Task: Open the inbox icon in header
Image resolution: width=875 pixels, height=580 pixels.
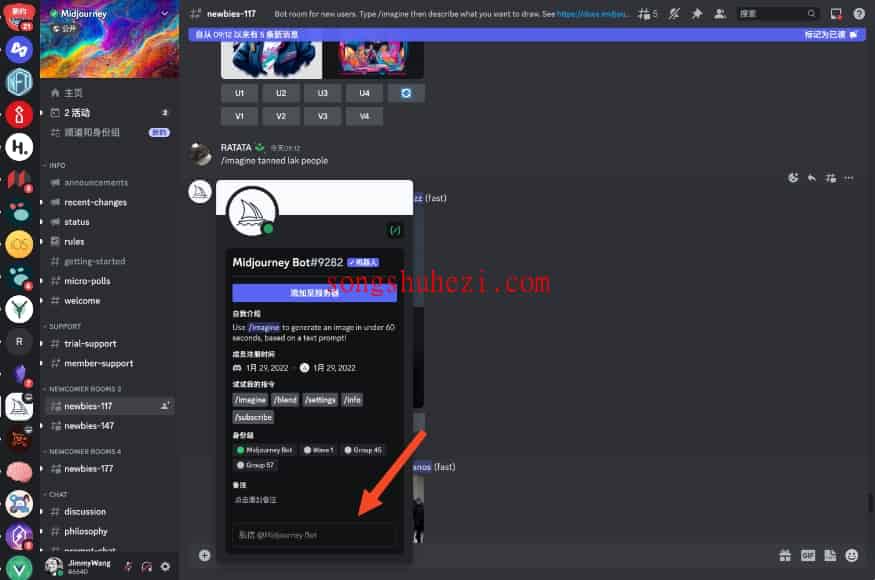Action: point(836,13)
